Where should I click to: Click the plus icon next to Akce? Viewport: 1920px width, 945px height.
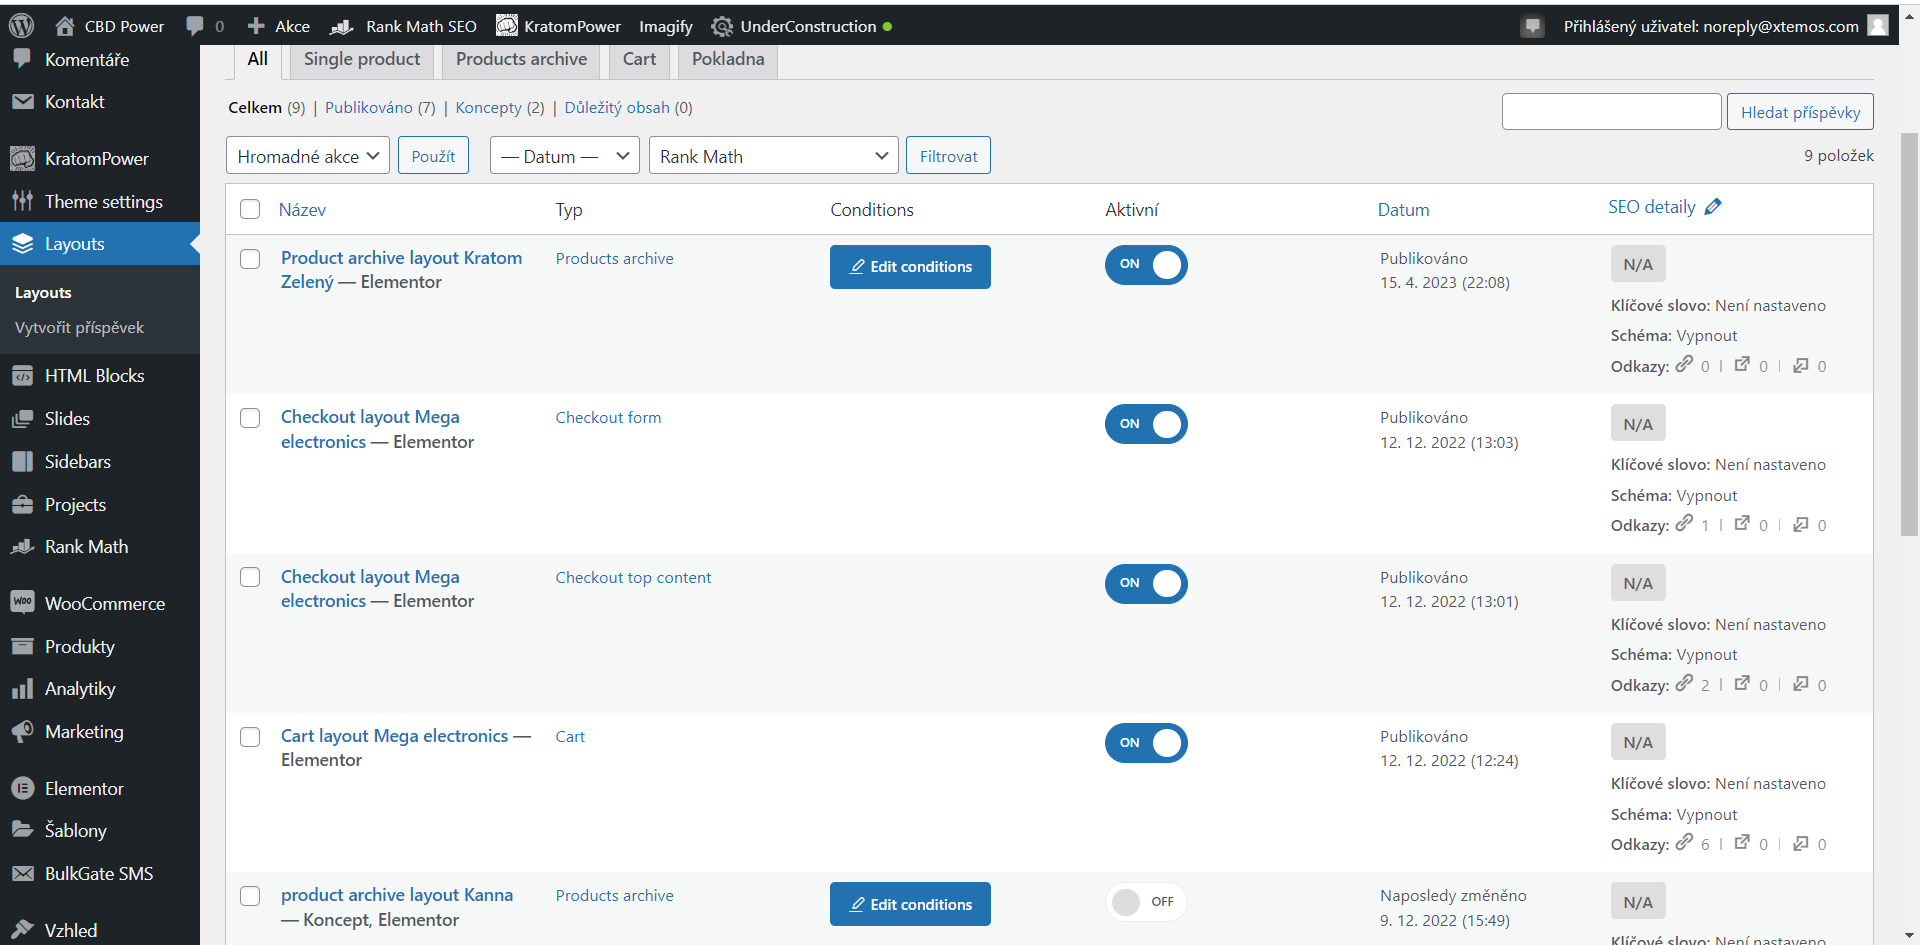(256, 26)
